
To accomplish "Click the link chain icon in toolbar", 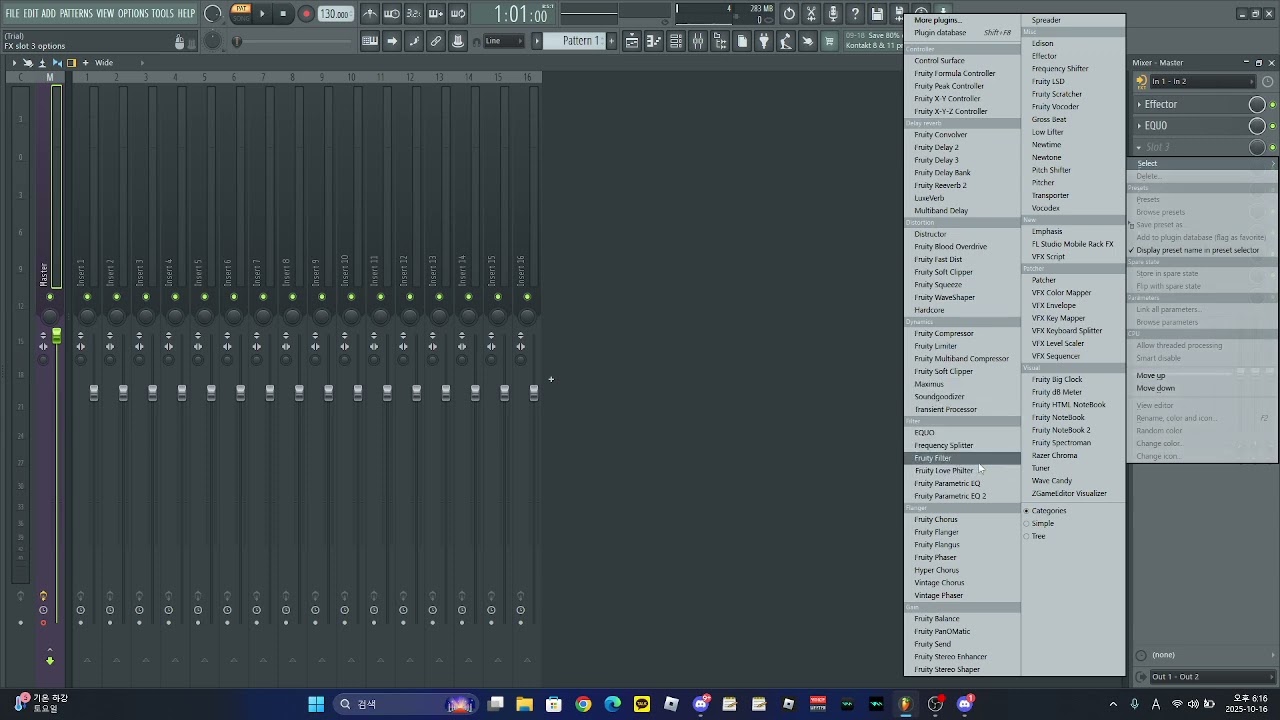I will pos(436,41).
